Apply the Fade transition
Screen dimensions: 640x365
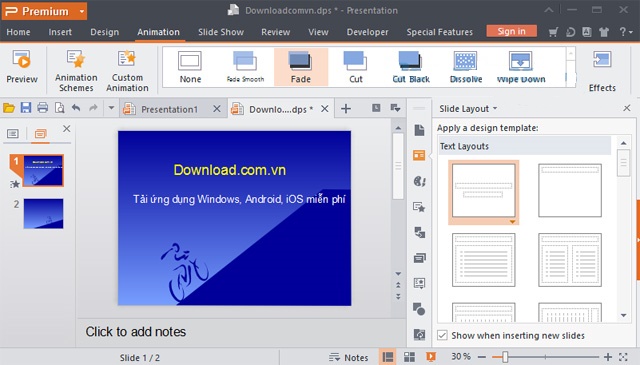[301, 67]
